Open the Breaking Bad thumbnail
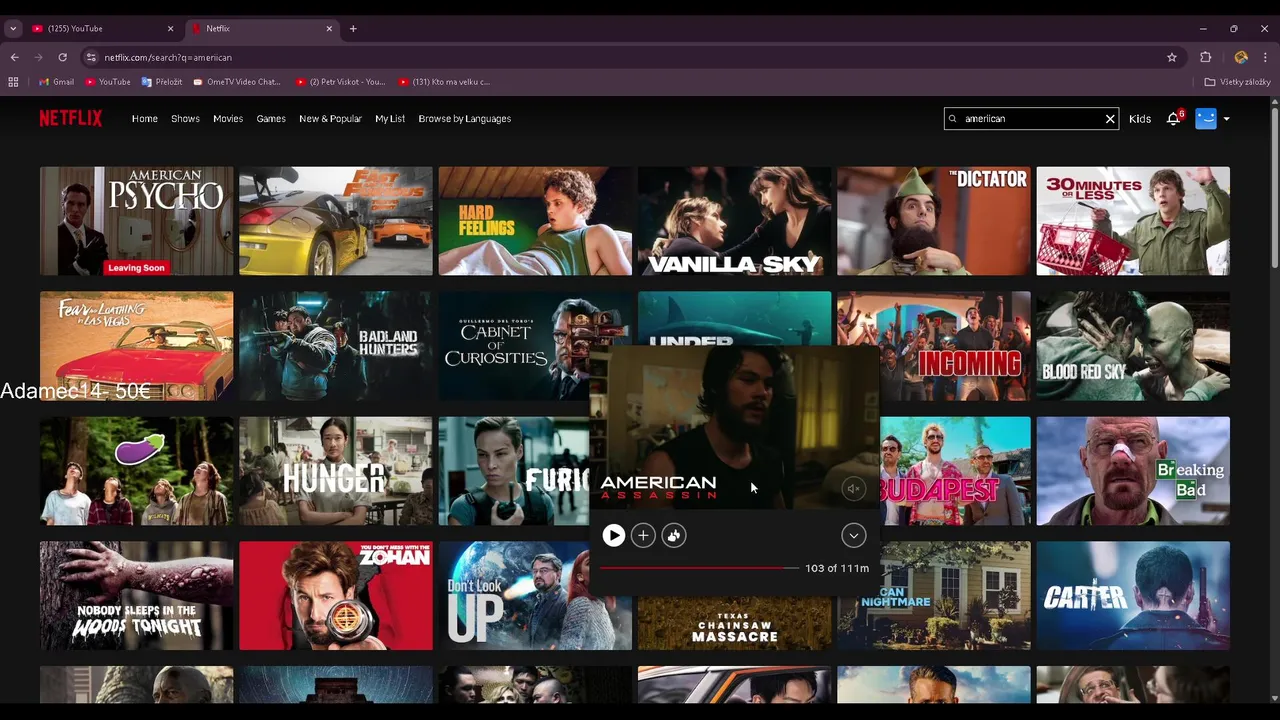This screenshot has height=720, width=1280. click(1133, 471)
